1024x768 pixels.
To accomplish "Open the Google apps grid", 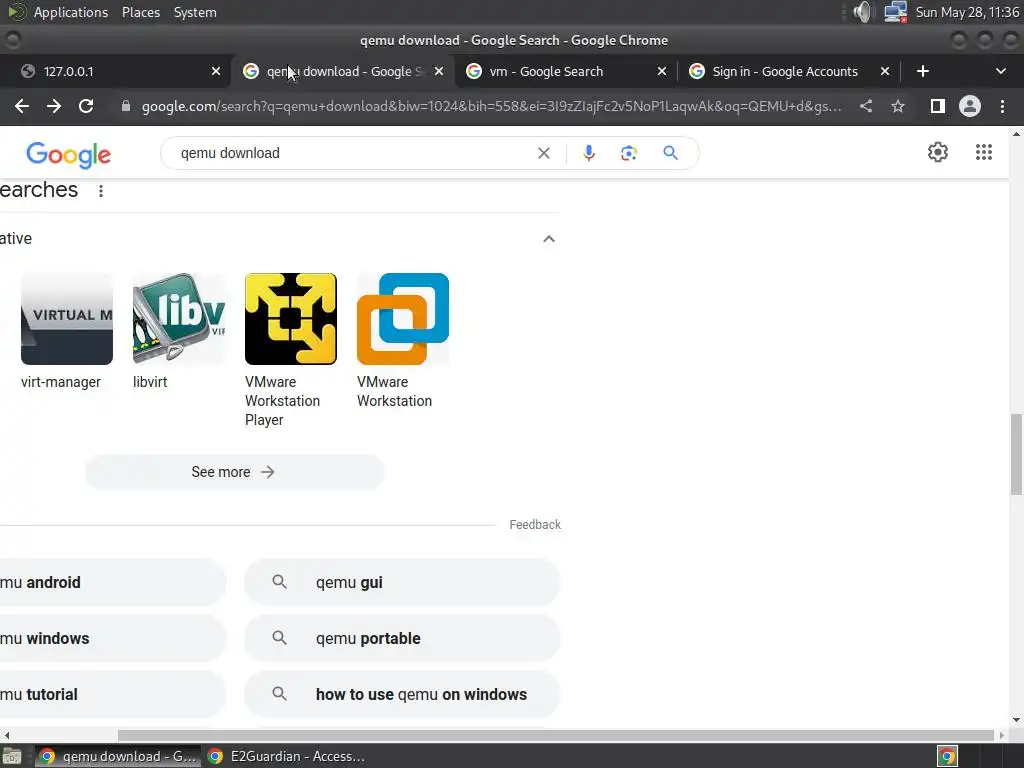I will point(984,152).
